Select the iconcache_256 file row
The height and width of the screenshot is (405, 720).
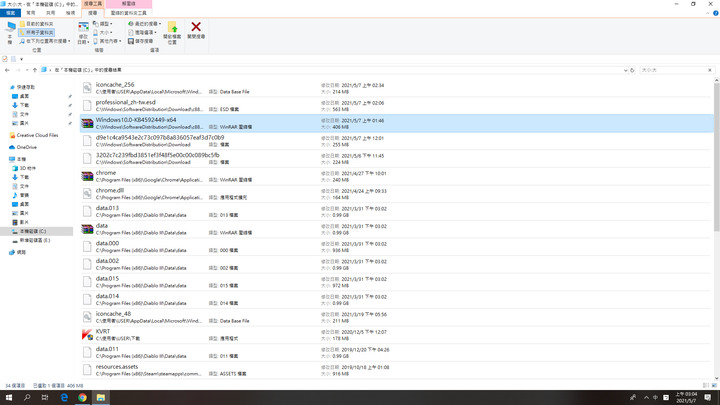coord(397,88)
